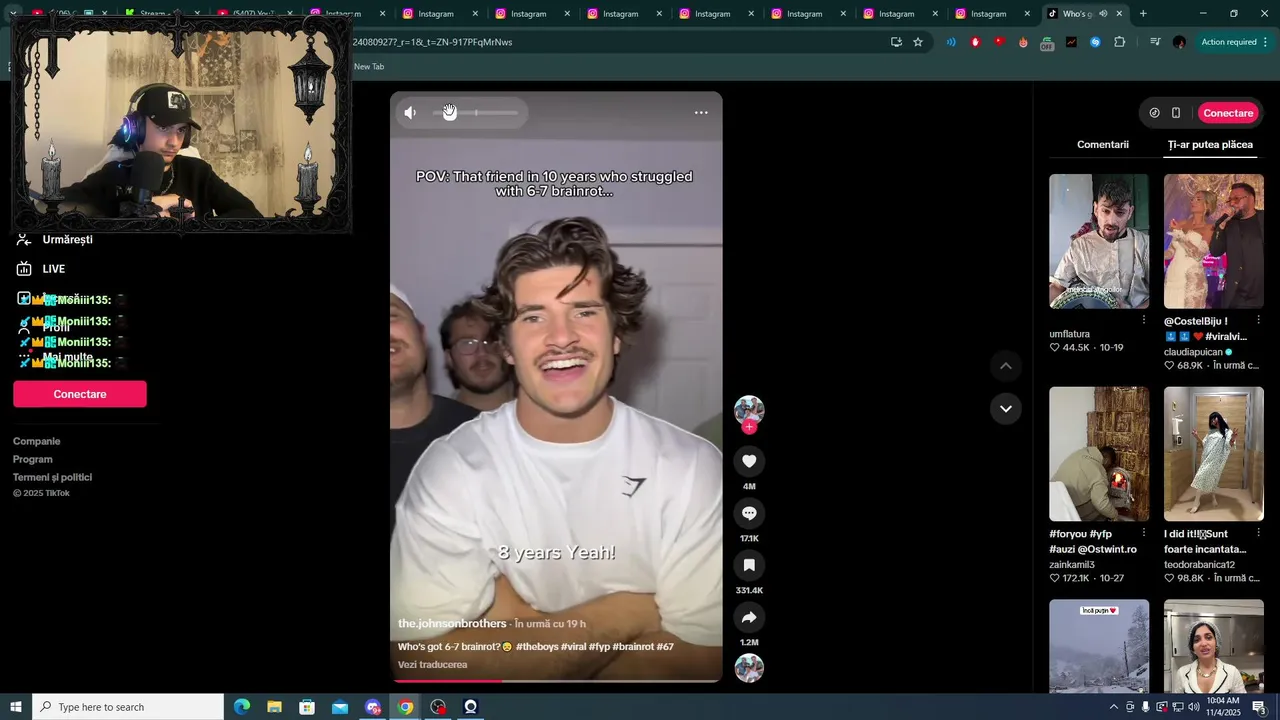The image size is (1280, 720).
Task: Mute the TikTok tab via speaker icon
Action: pyautogui.click(x=1103, y=14)
